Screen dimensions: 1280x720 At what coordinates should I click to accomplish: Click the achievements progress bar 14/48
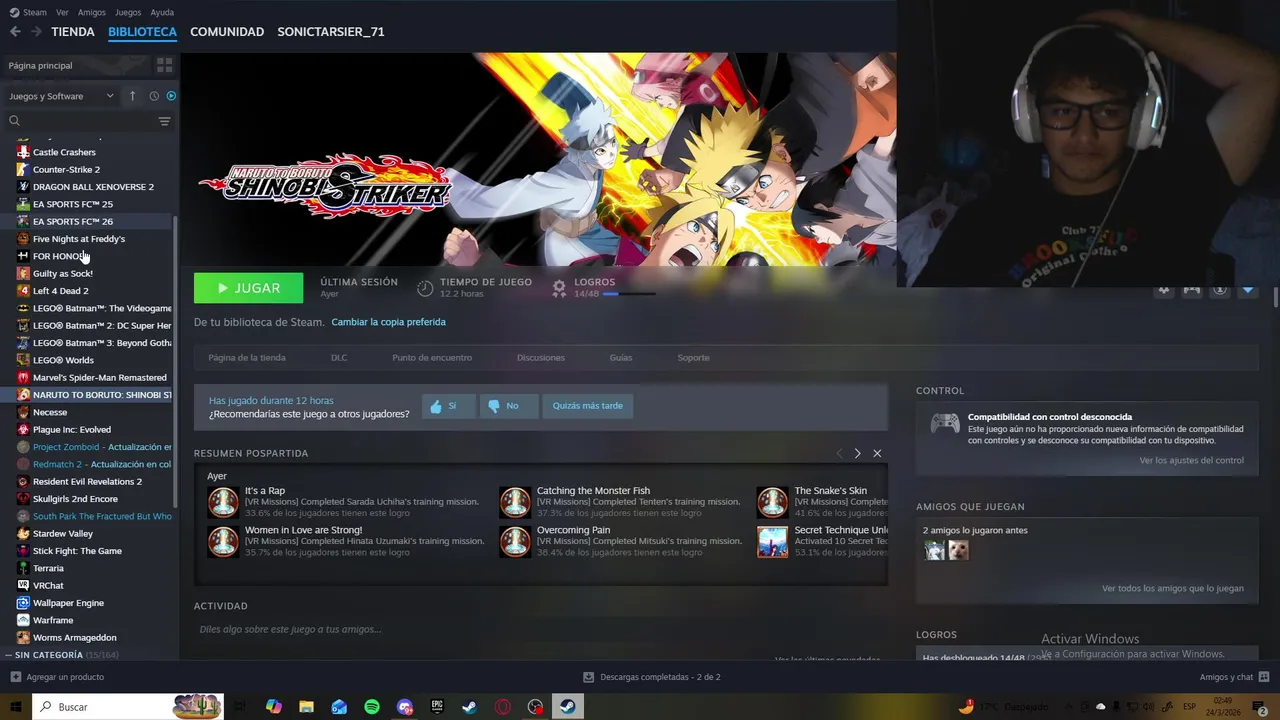[629, 294]
